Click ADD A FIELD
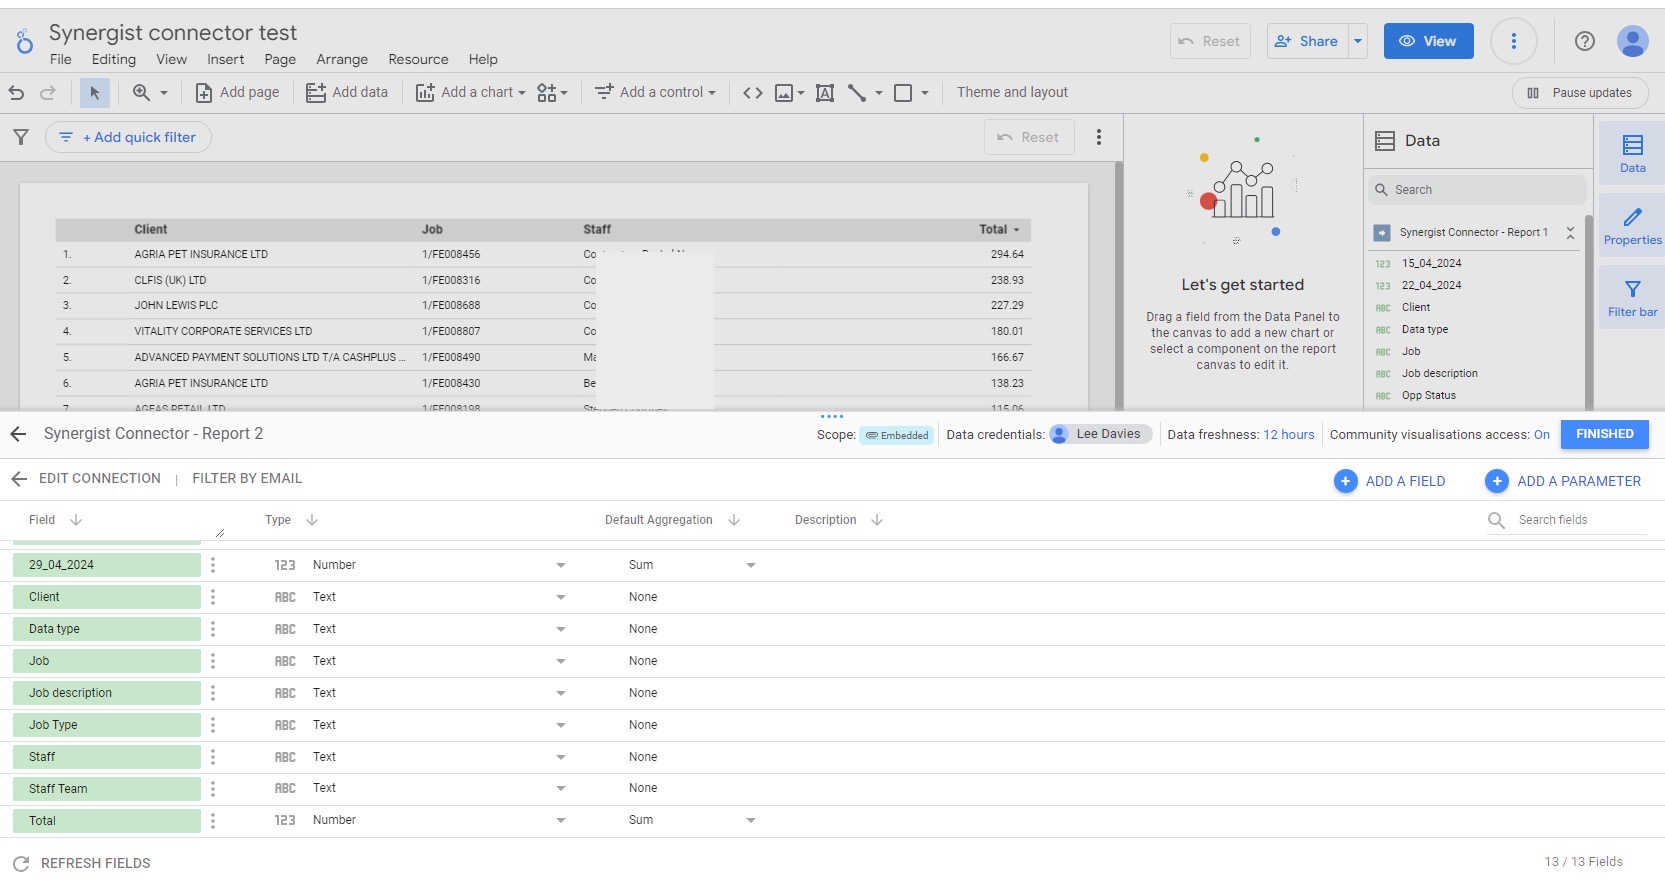 1390,481
